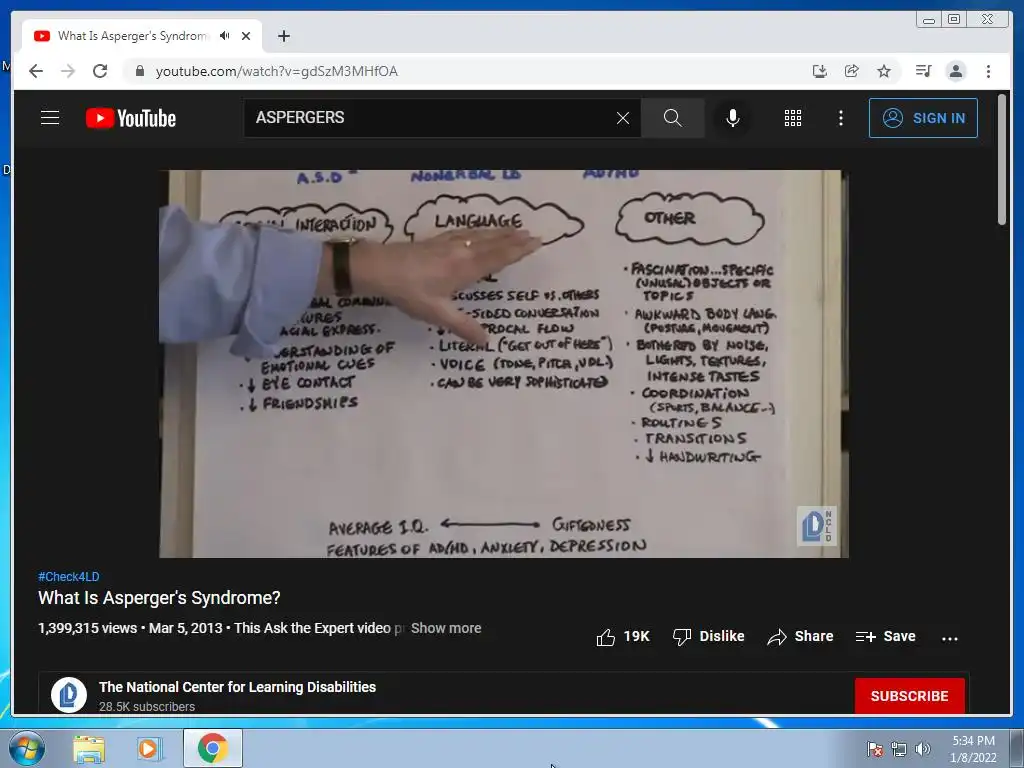
Task: Open the volume tray icon
Action: pyautogui.click(x=923, y=749)
